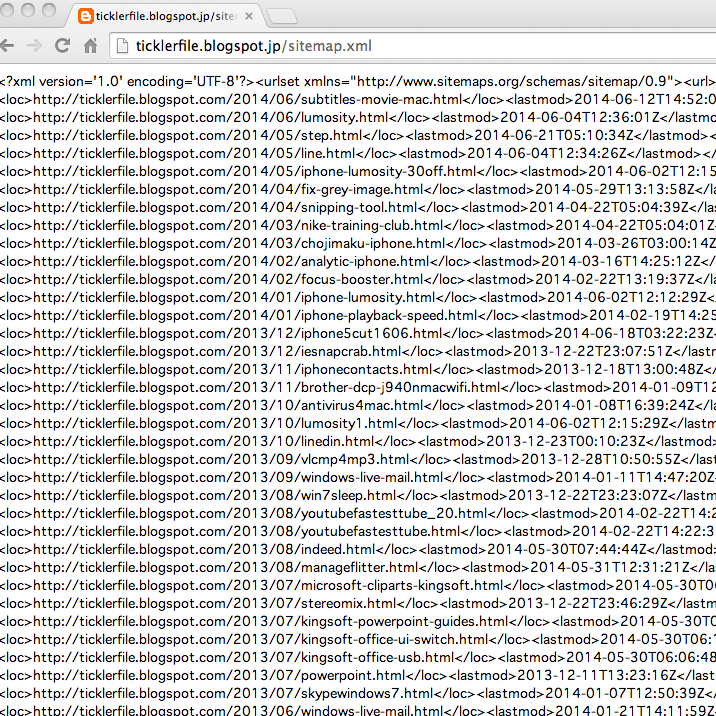Click the win7sleep.html entry
Image resolution: width=716 pixels, height=716 pixels.
358,495
